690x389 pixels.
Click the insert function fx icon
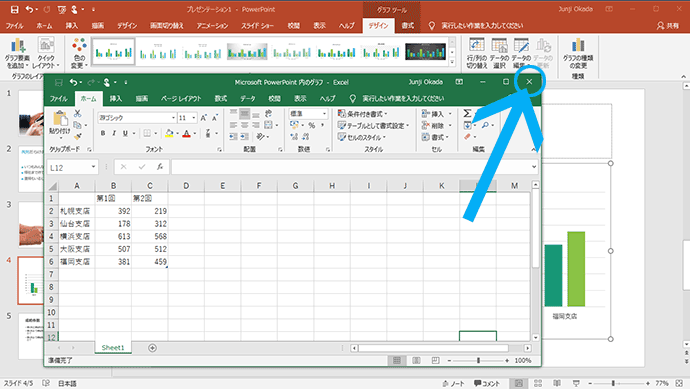point(160,167)
